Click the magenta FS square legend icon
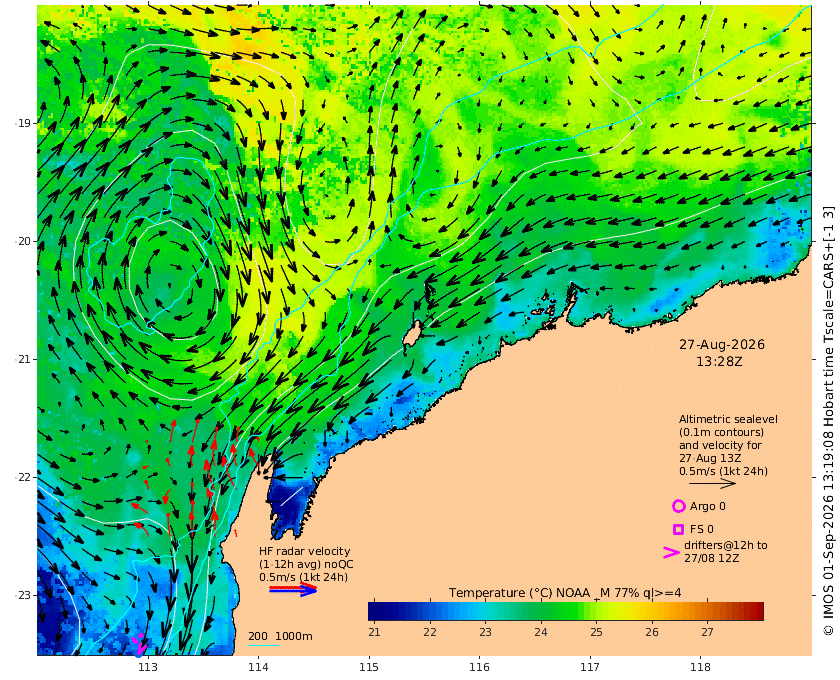This screenshot has height=680, width=840. pos(678,529)
